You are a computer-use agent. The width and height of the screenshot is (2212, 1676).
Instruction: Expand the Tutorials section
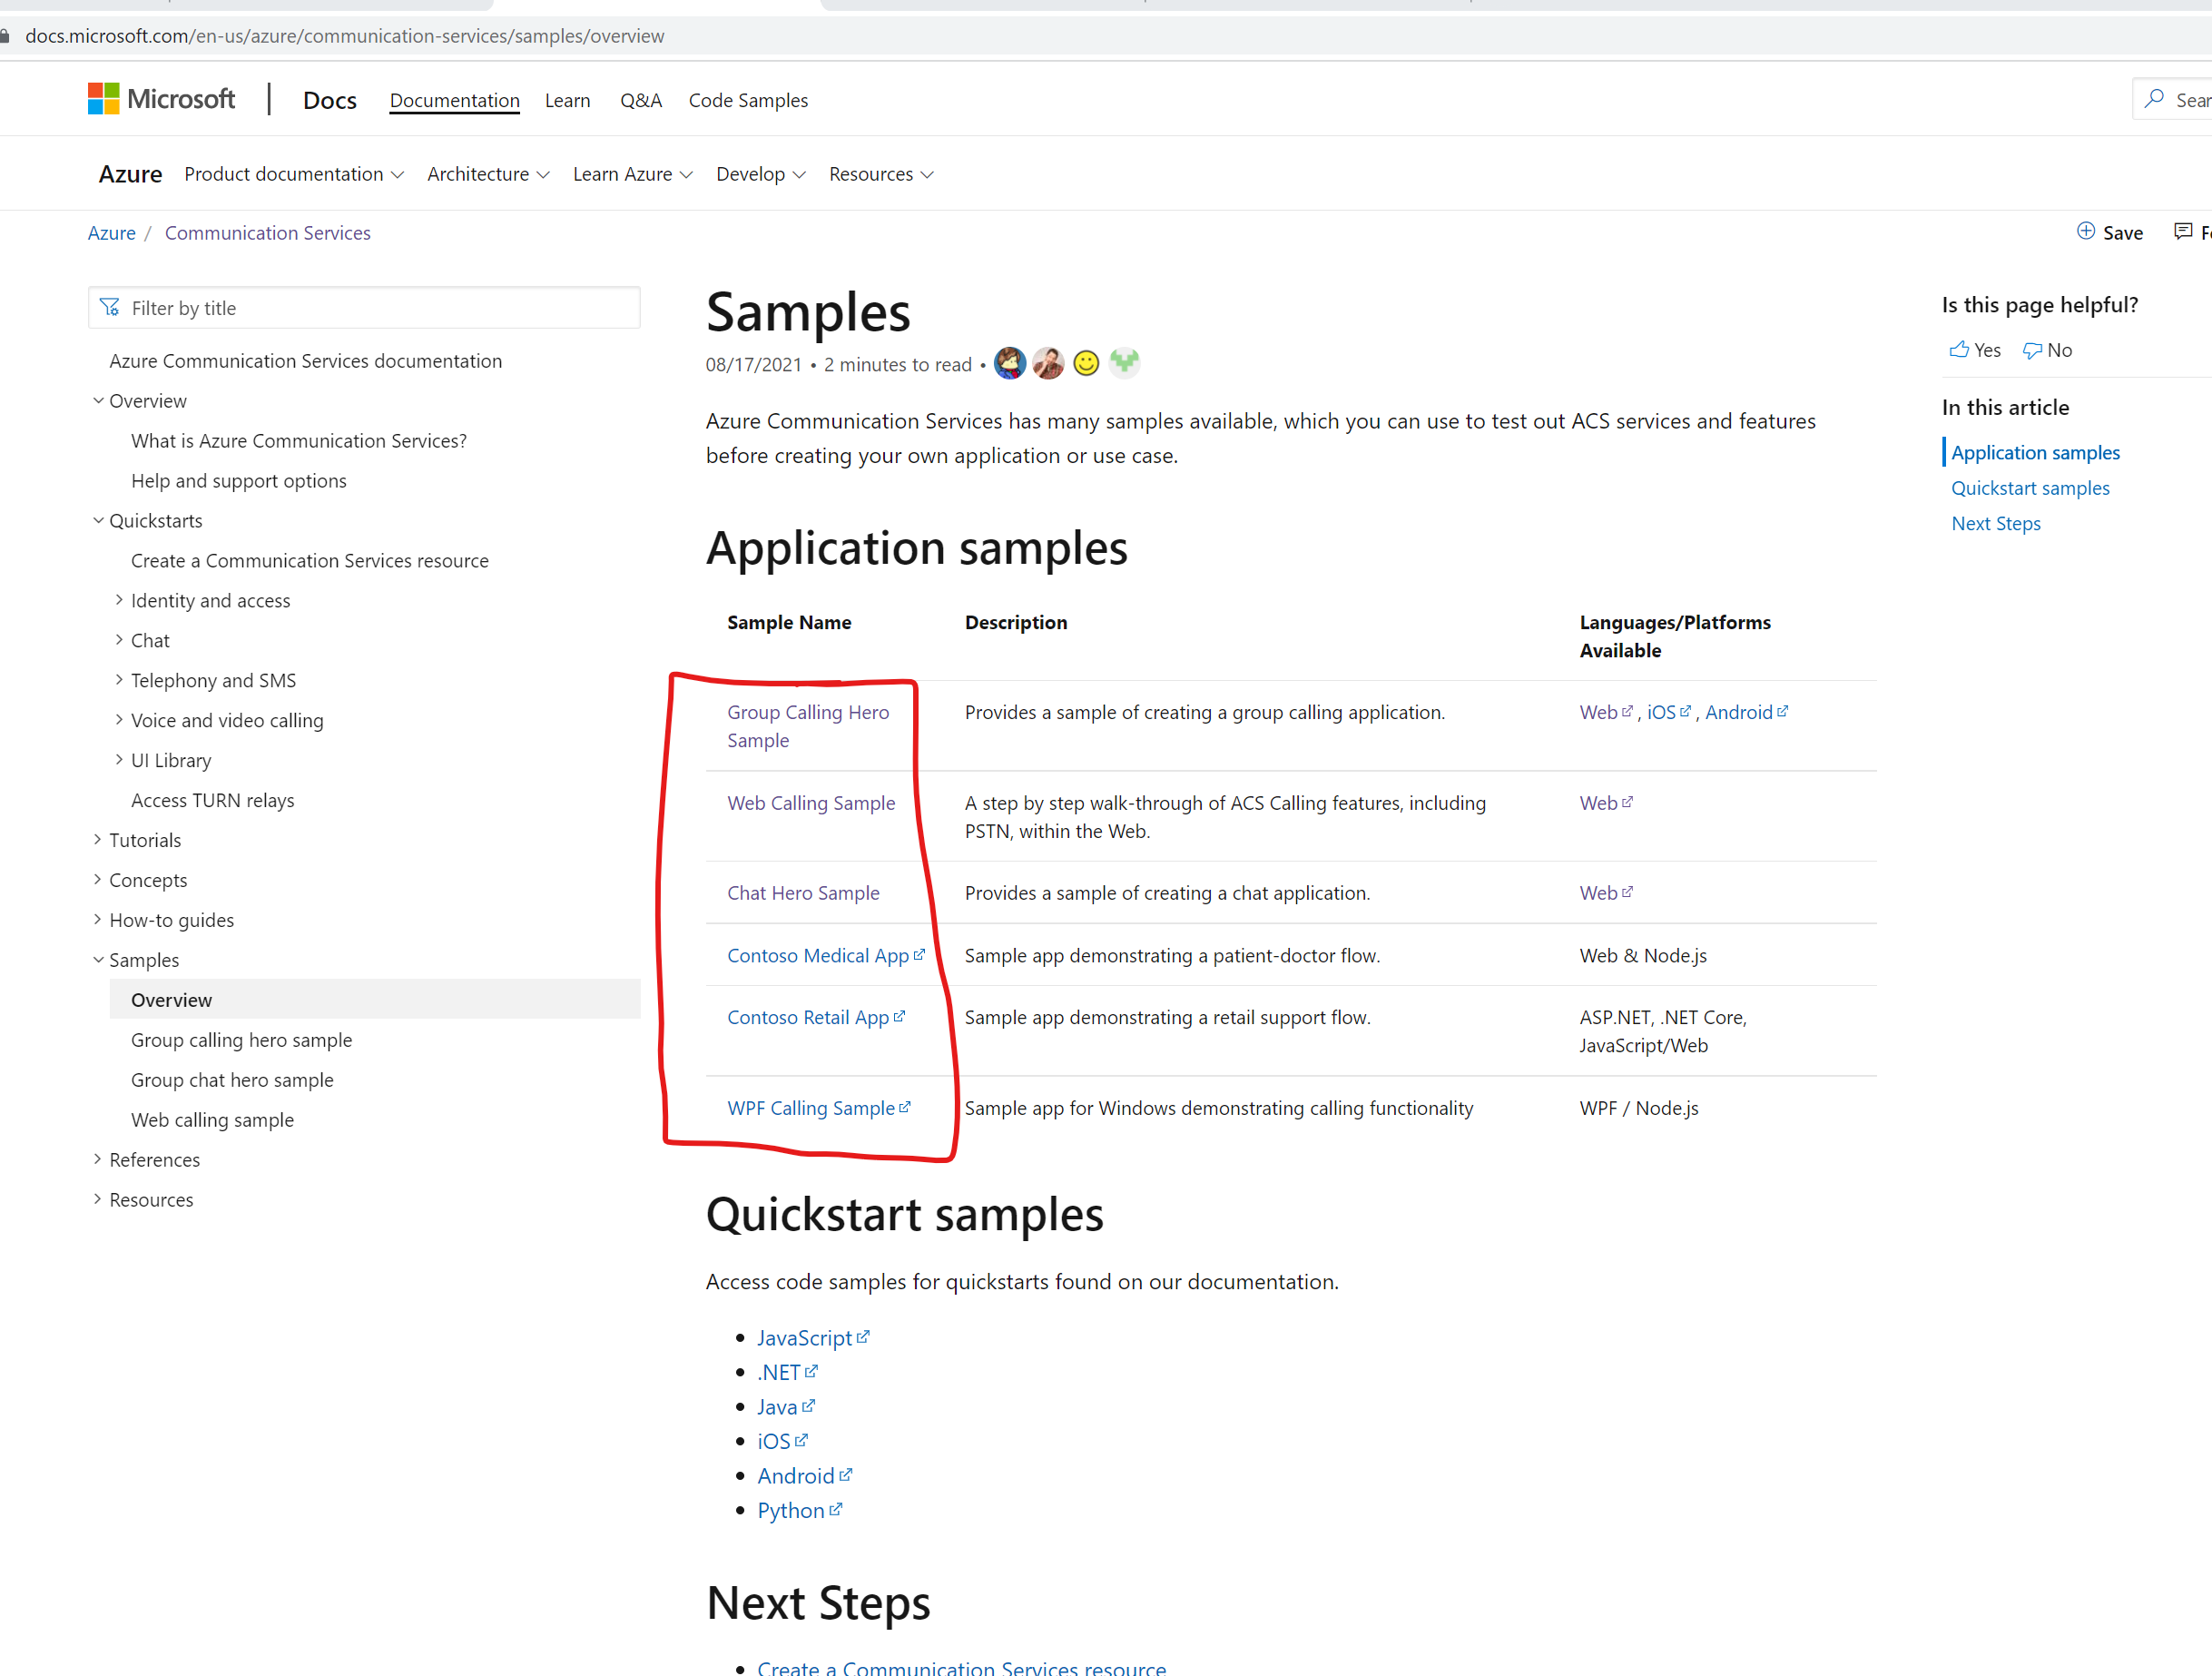click(98, 839)
